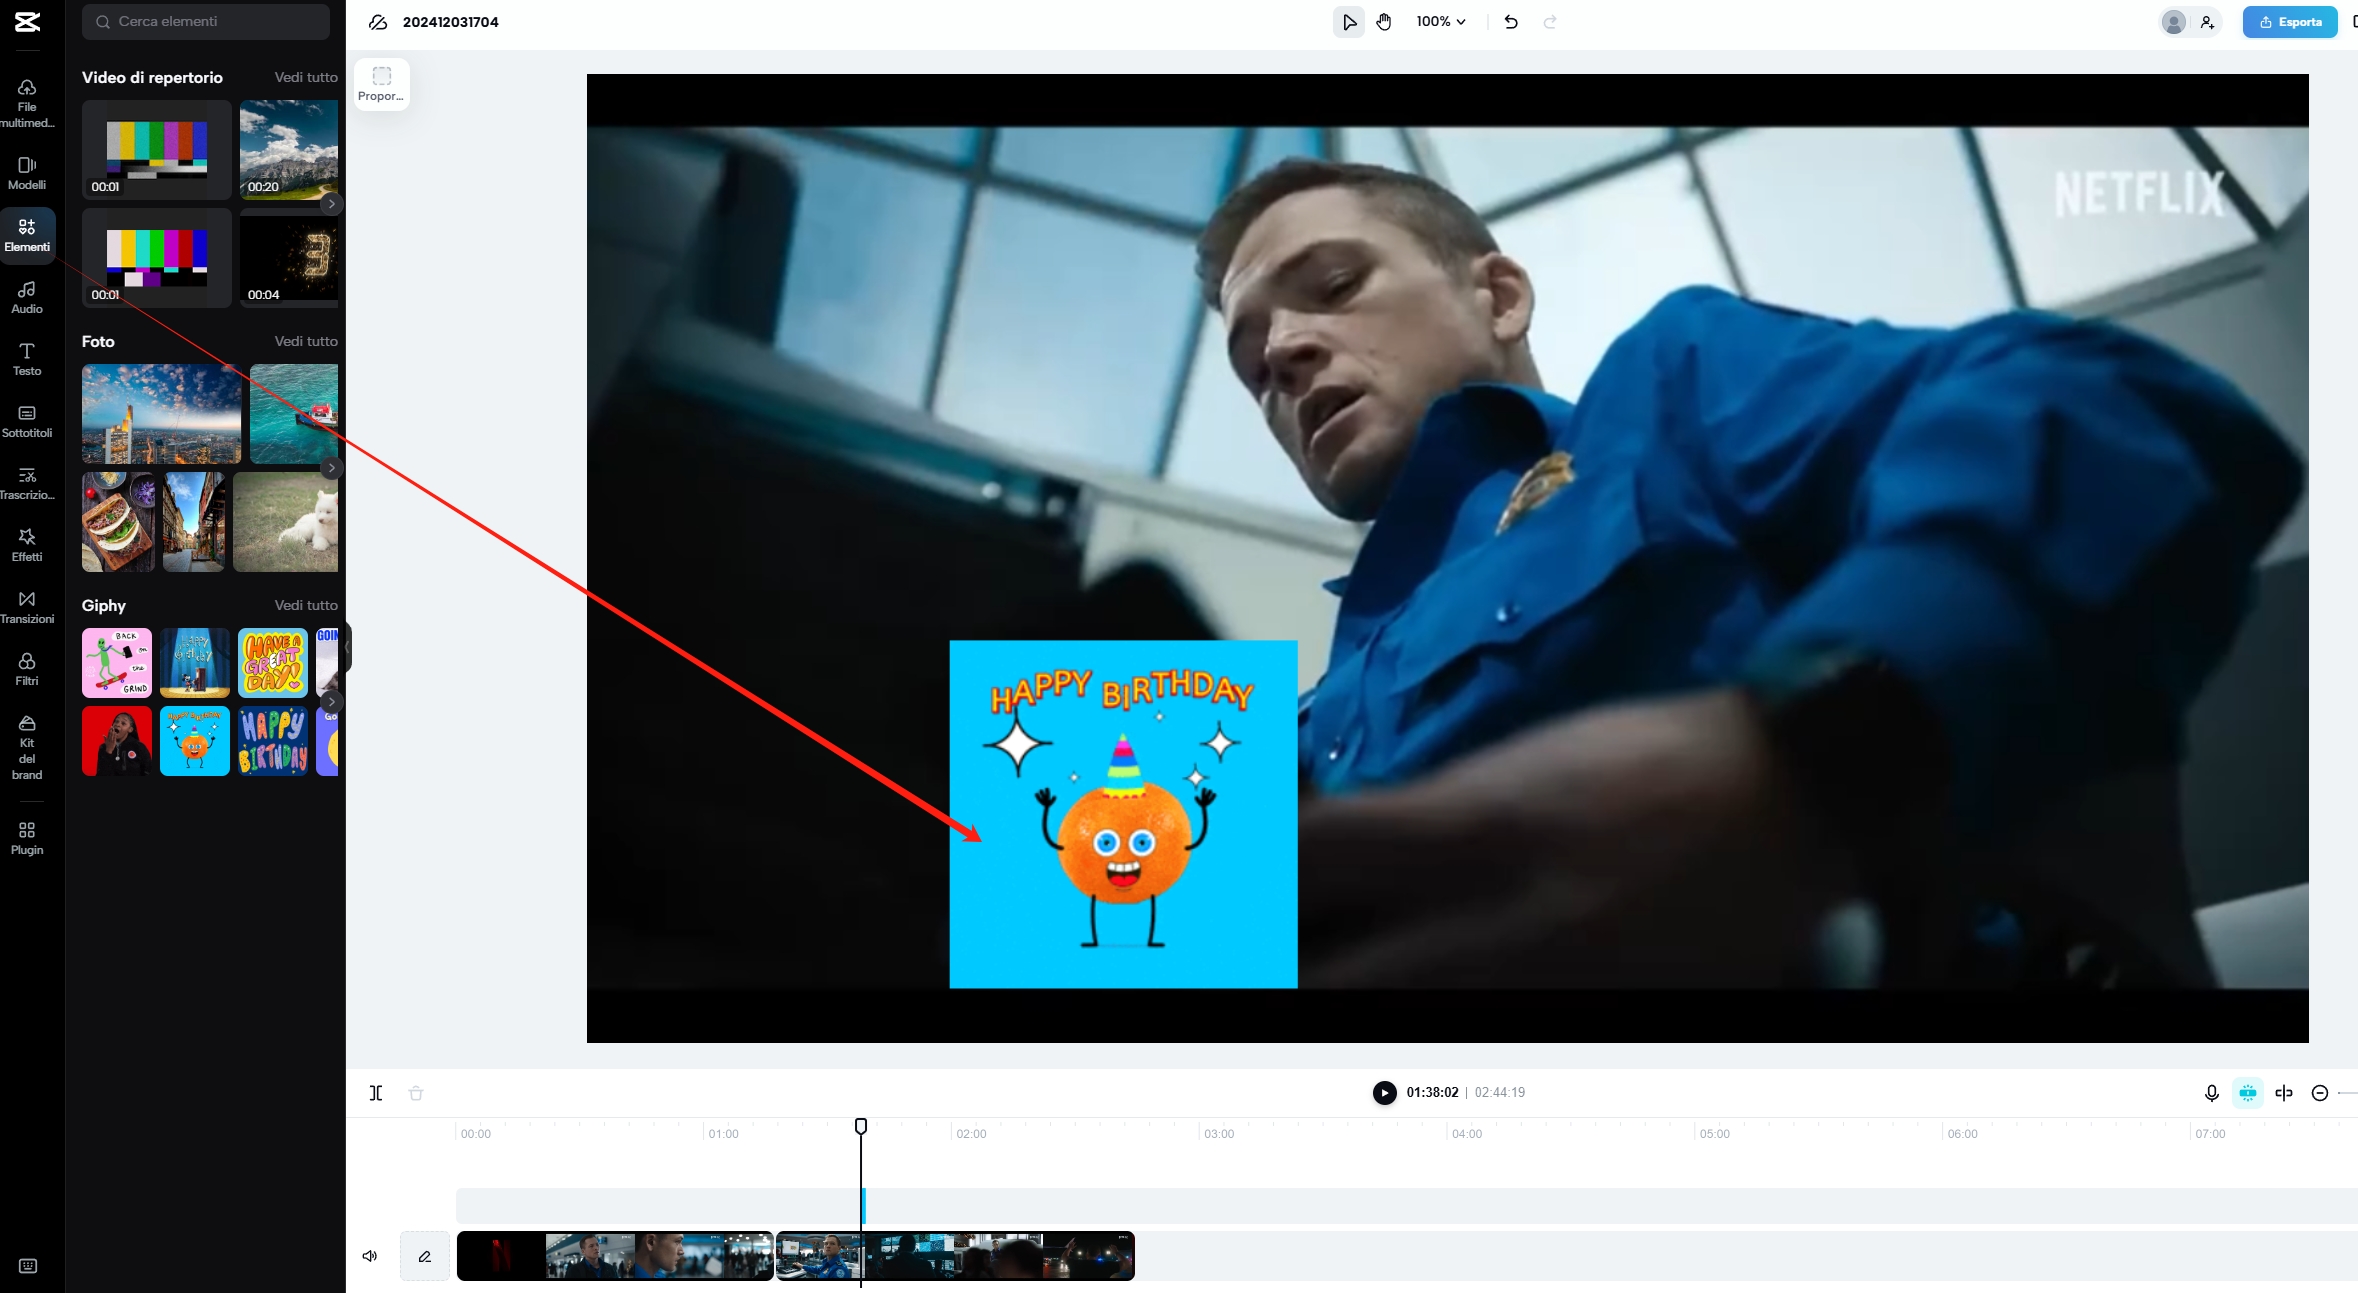Screen dimensions: 2358x1293
Task: Click the 02:00 timeline ruler mark
Action: [x=970, y=1133]
